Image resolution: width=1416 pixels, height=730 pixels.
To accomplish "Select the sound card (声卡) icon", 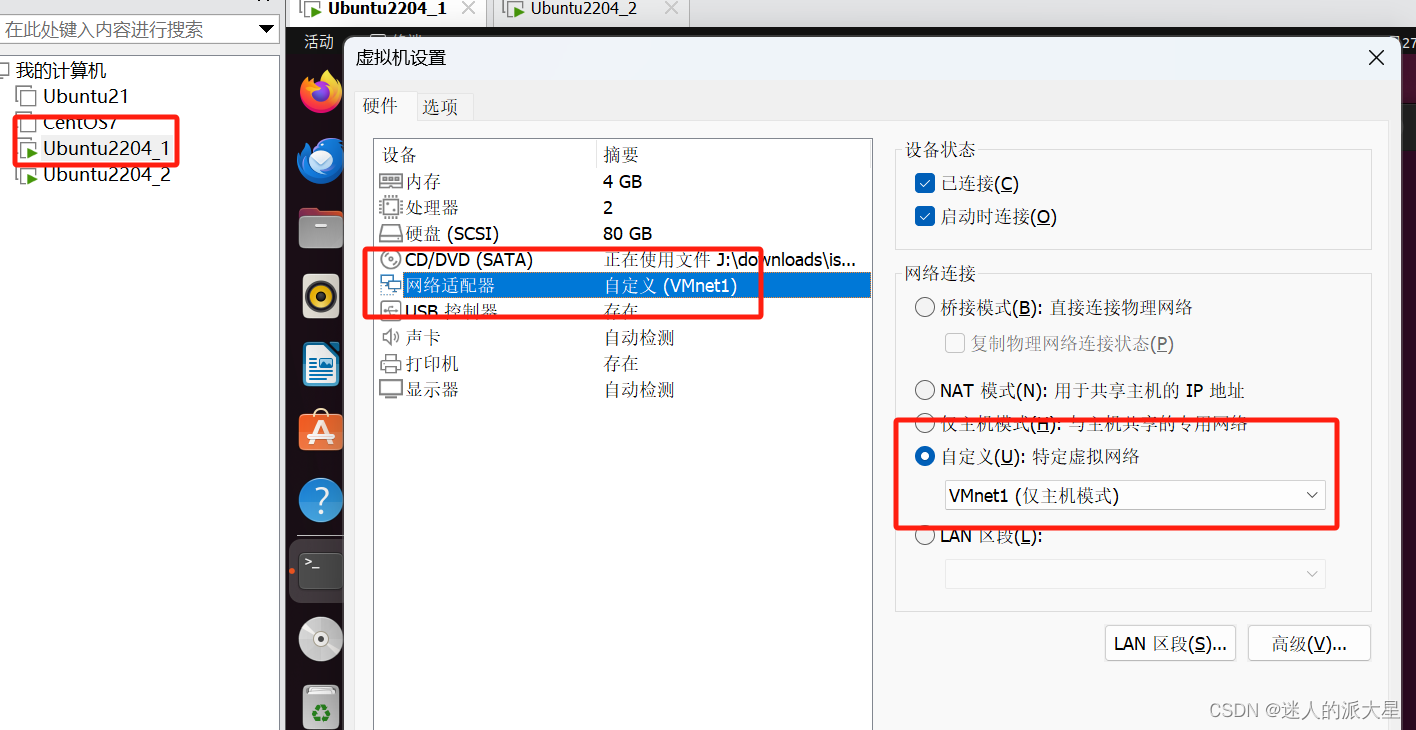I will tap(391, 338).
